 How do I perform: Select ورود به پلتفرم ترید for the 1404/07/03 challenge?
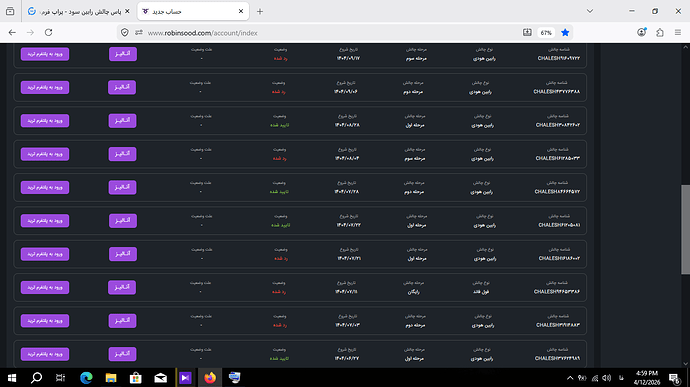click(45, 321)
